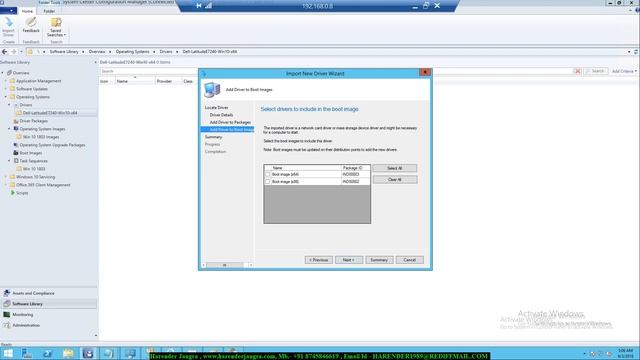Open the Assets and Compliance workspace icon
The width and height of the screenshot is (640, 360).
[7, 293]
